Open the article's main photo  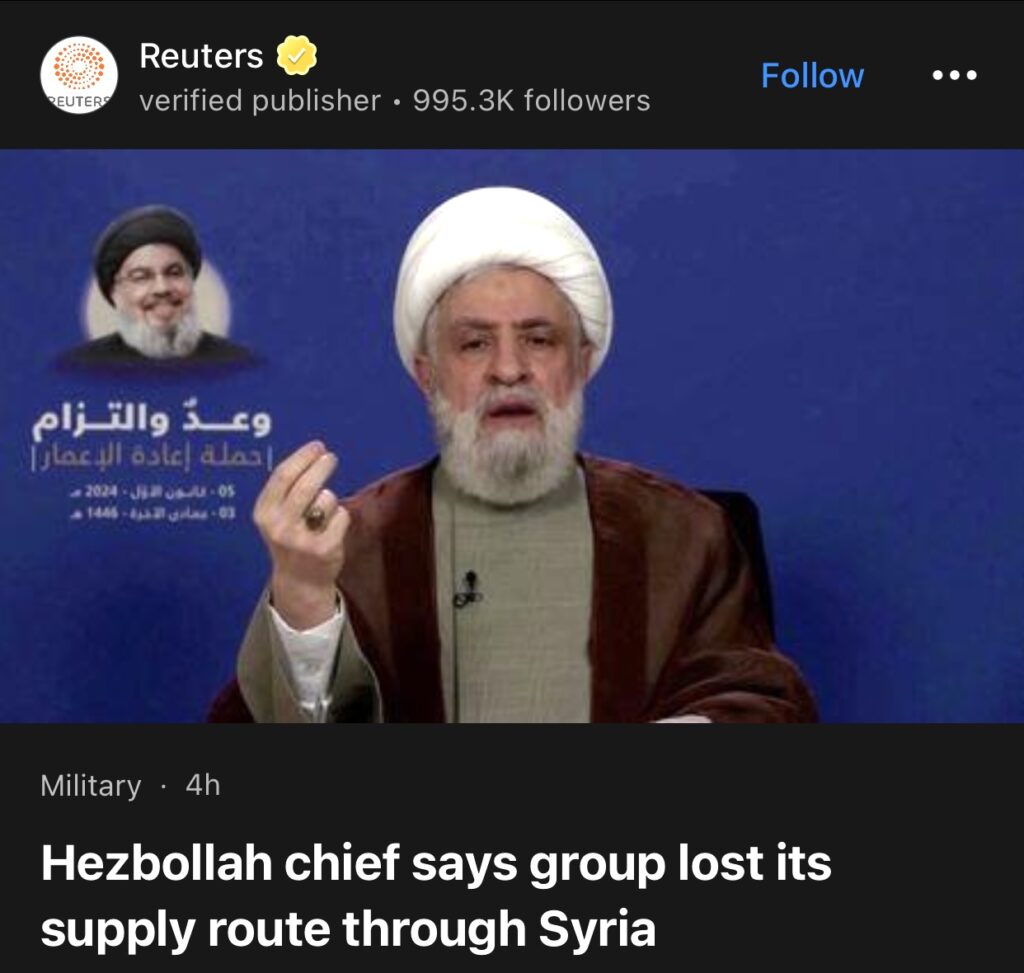(x=512, y=436)
